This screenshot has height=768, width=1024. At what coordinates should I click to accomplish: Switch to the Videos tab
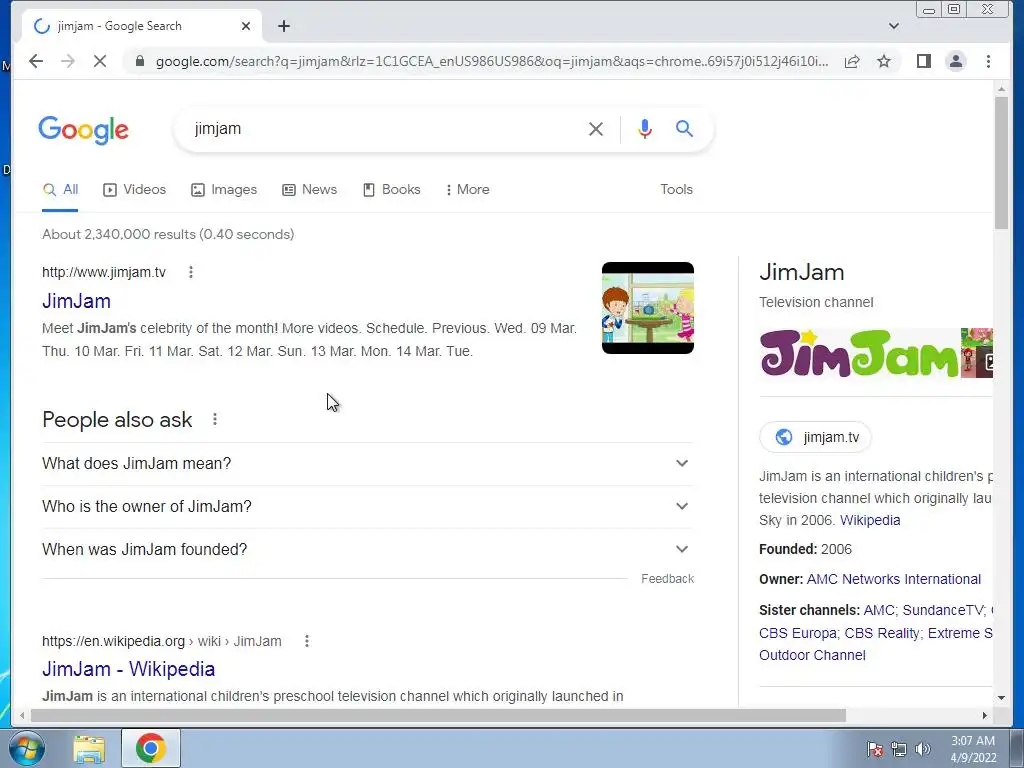point(135,189)
